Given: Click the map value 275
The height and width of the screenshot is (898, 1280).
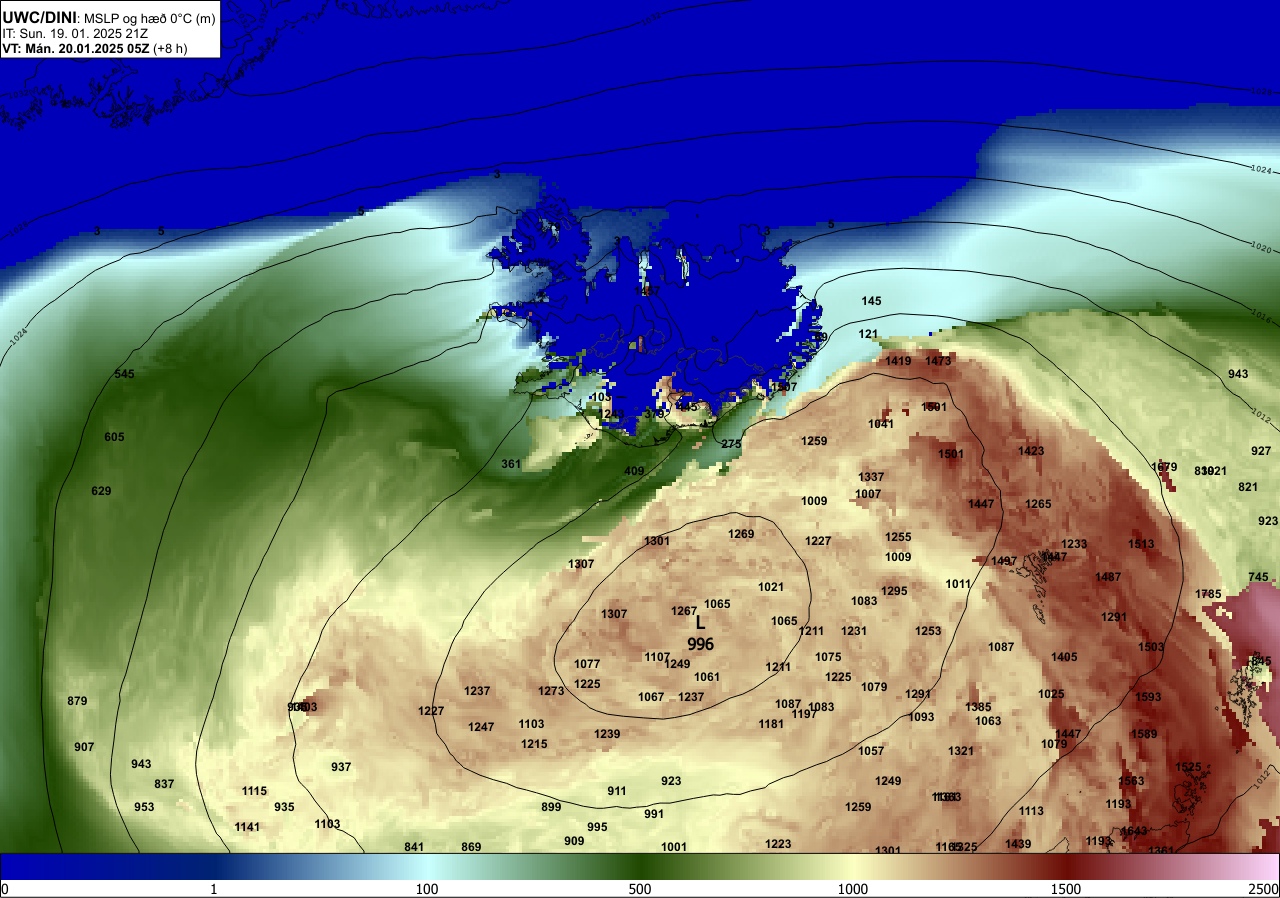Looking at the screenshot, I should click(x=731, y=444).
